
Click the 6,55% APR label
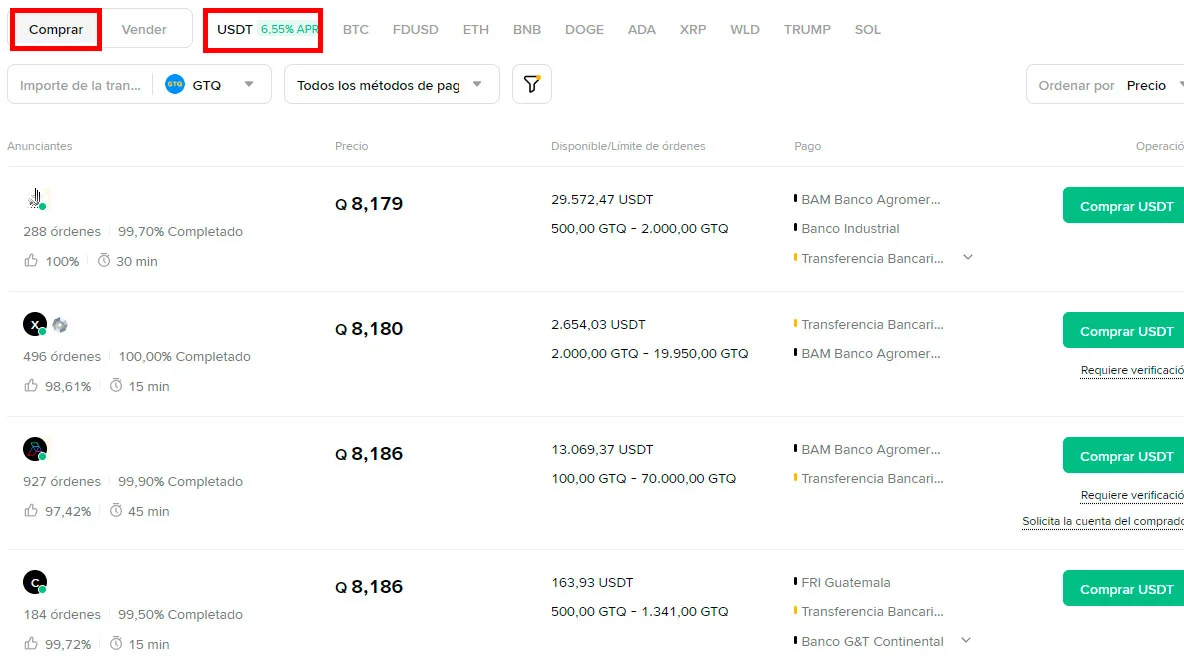(x=289, y=29)
